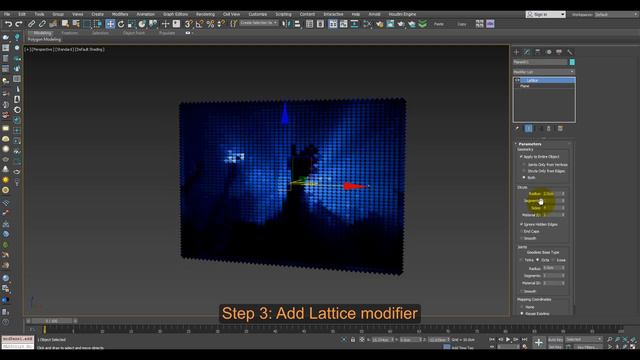Open the Display tab in Command Panel

pos(559,52)
